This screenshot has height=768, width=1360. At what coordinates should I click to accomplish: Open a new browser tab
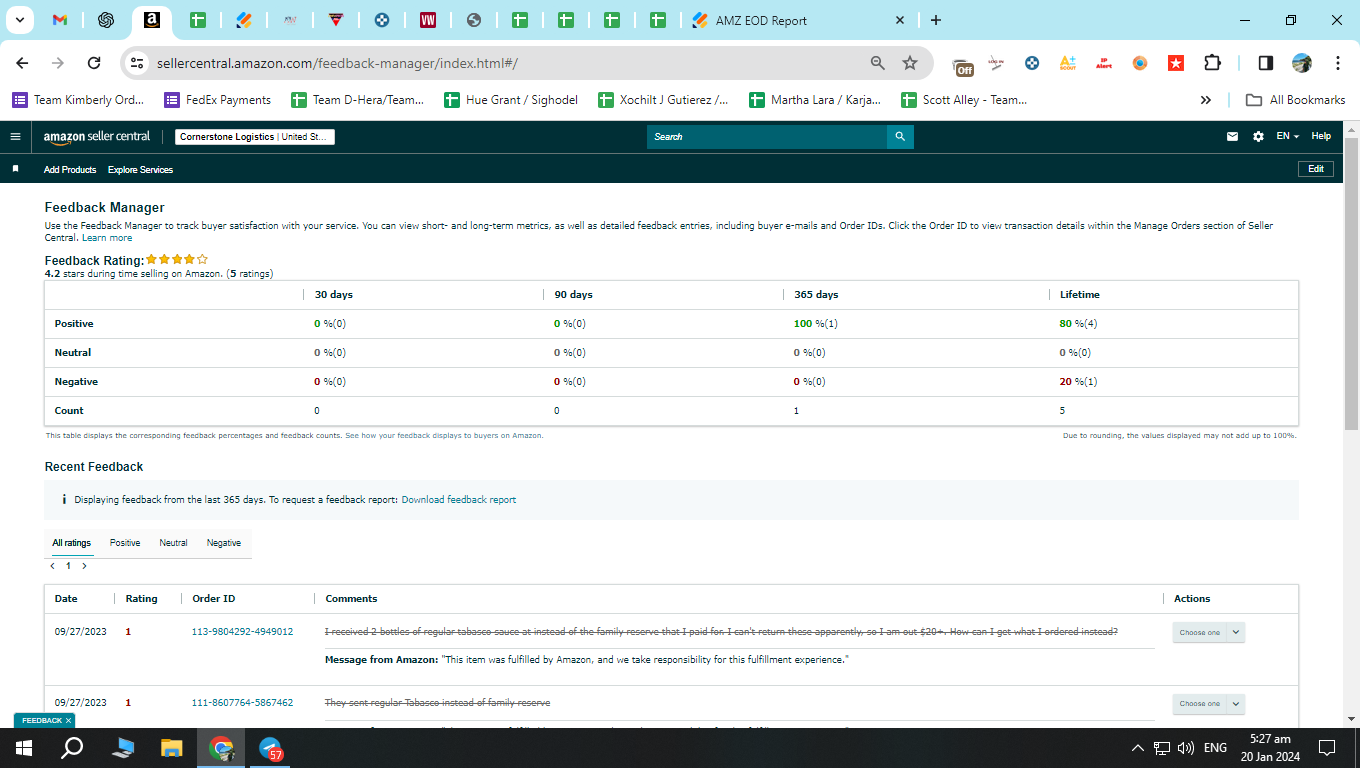936,20
